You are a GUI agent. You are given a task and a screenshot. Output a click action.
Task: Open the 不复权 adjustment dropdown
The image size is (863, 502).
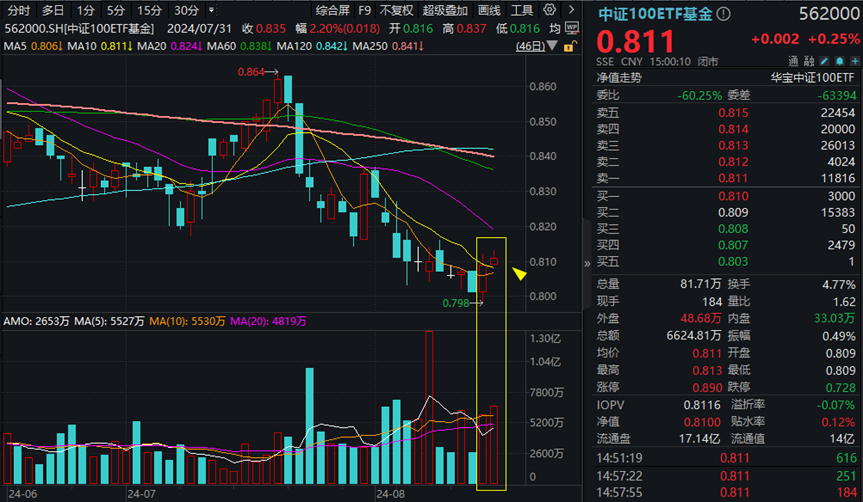coord(396,10)
